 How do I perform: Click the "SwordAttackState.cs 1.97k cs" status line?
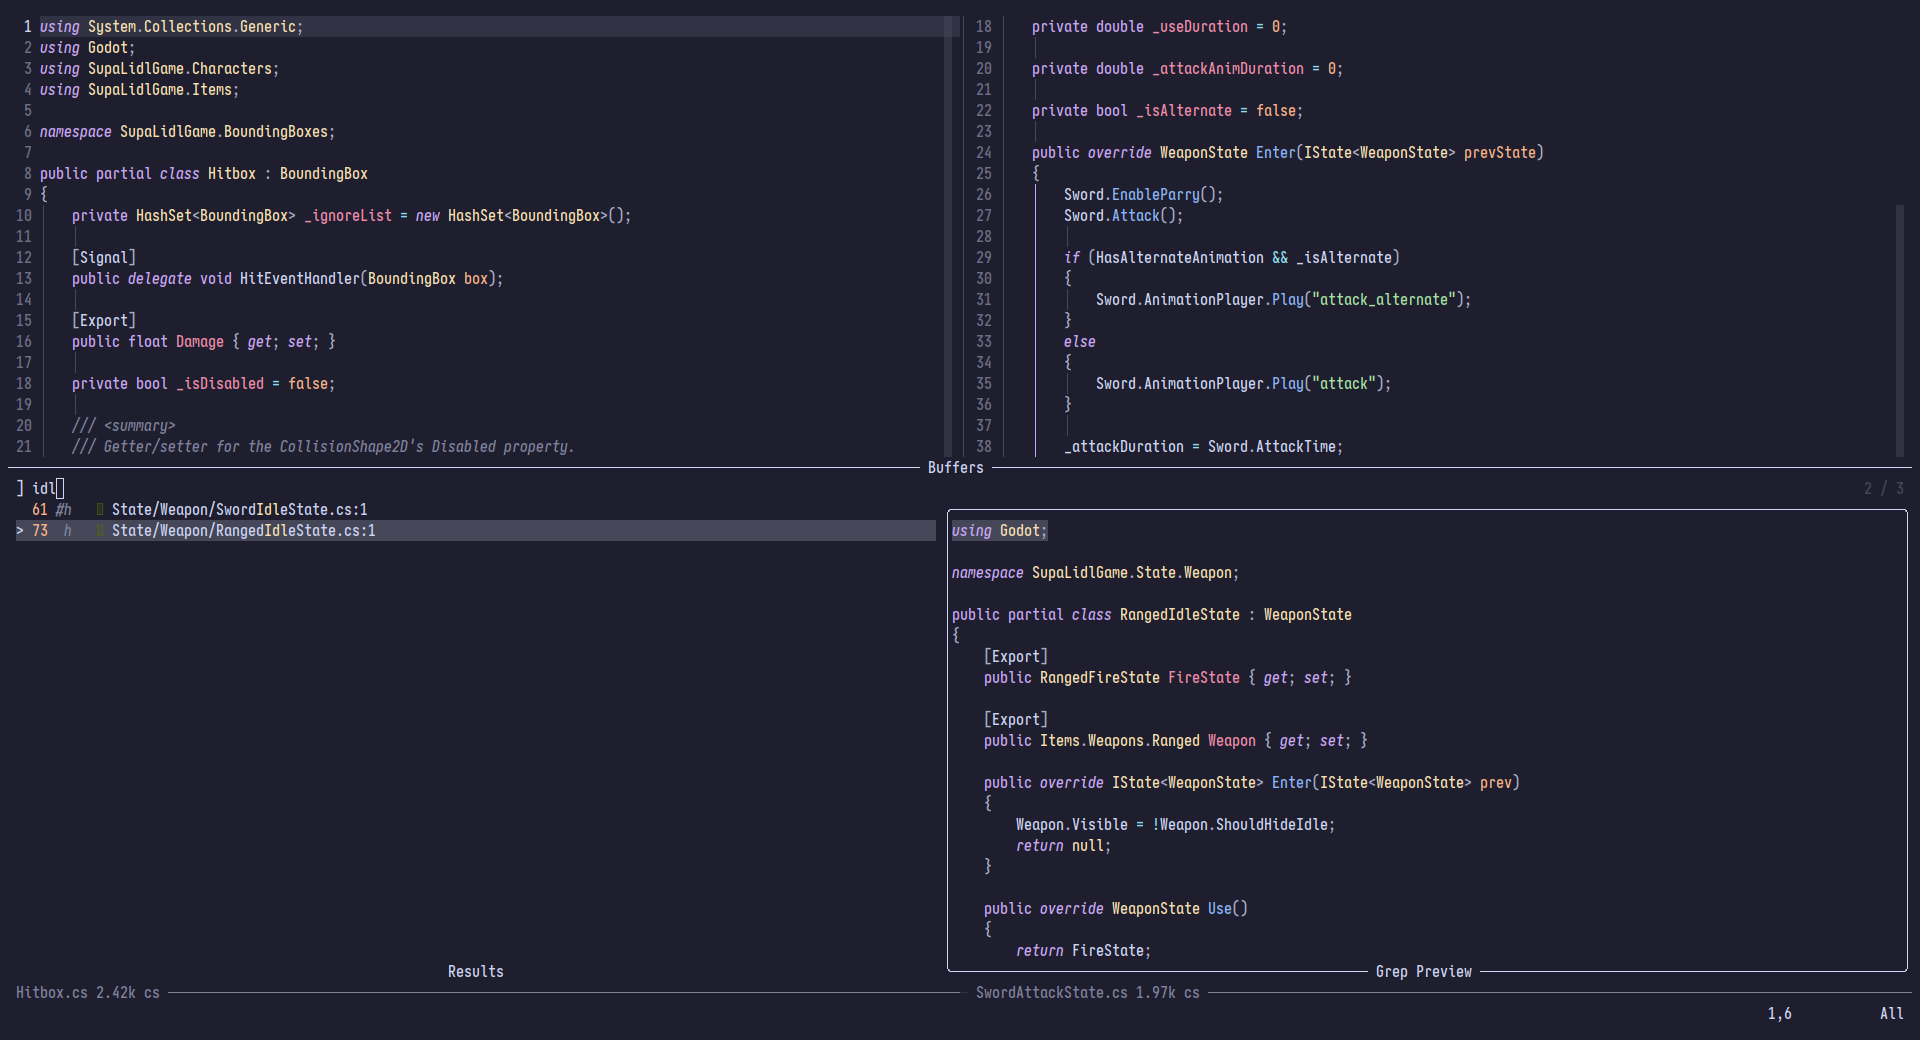tap(1088, 992)
